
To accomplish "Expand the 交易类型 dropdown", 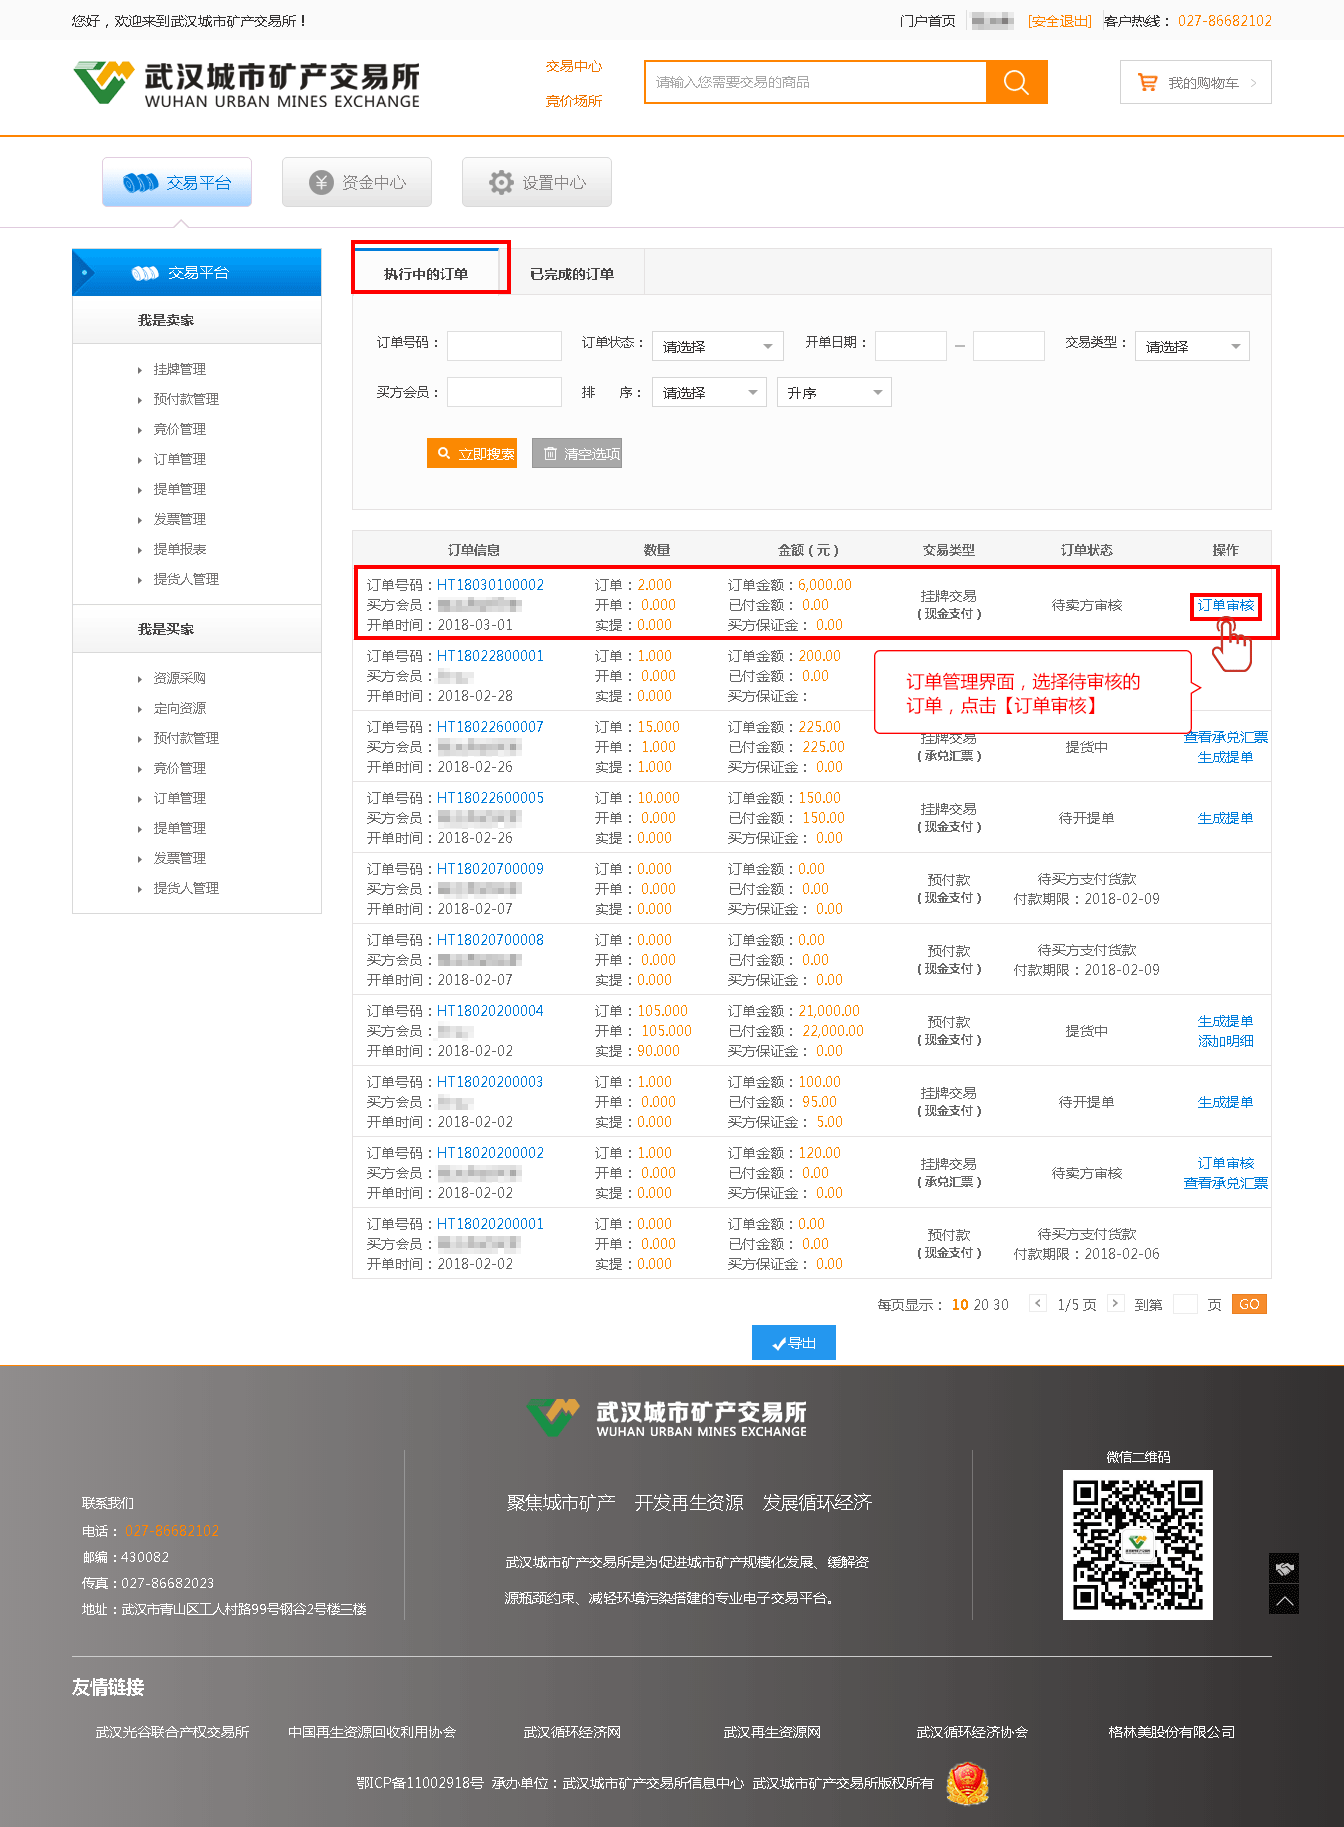I will click(x=1191, y=346).
